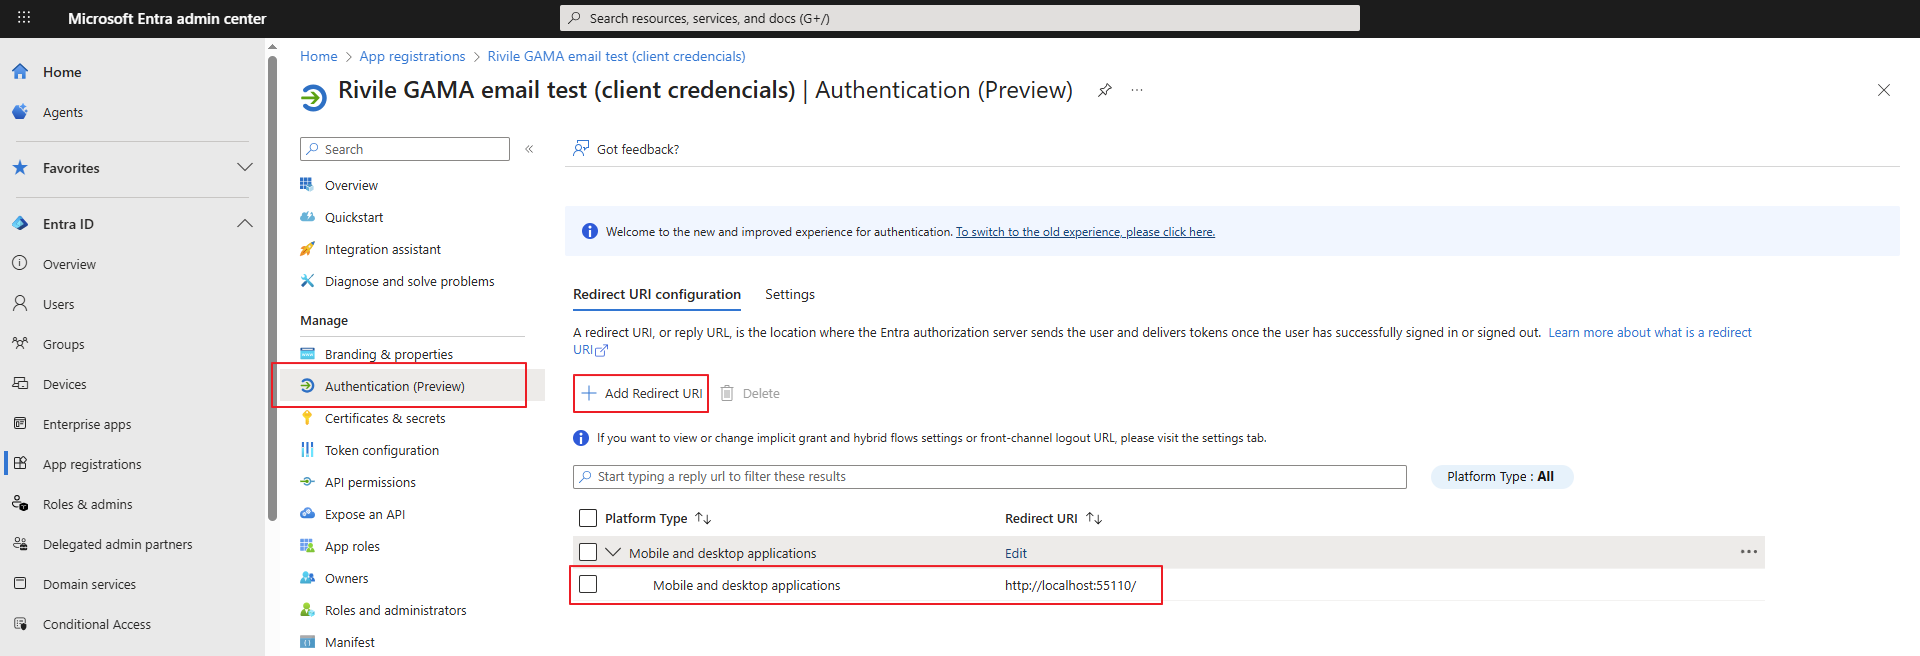Click the Domain services icon

[20, 583]
